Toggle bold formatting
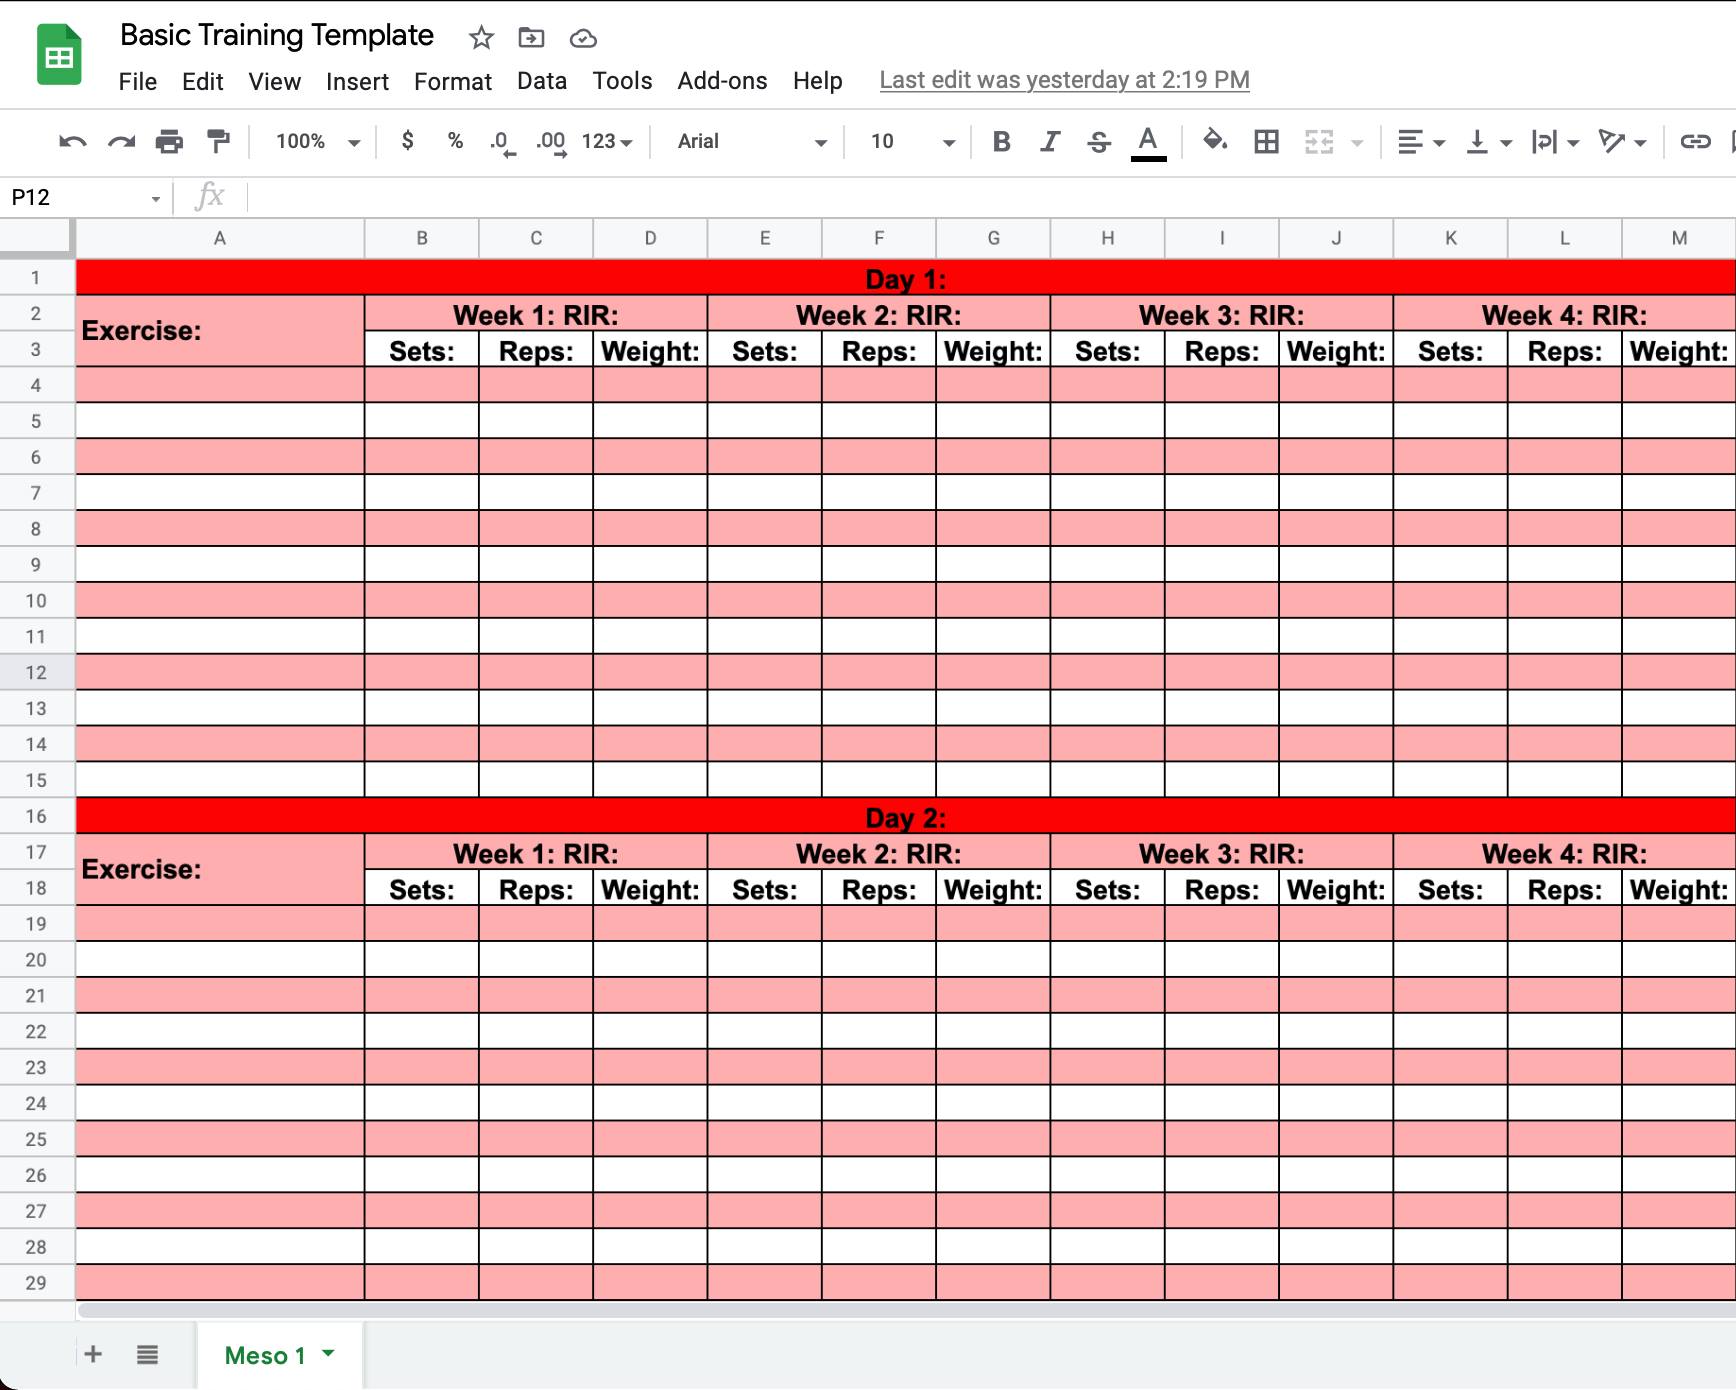 pos(1001,142)
